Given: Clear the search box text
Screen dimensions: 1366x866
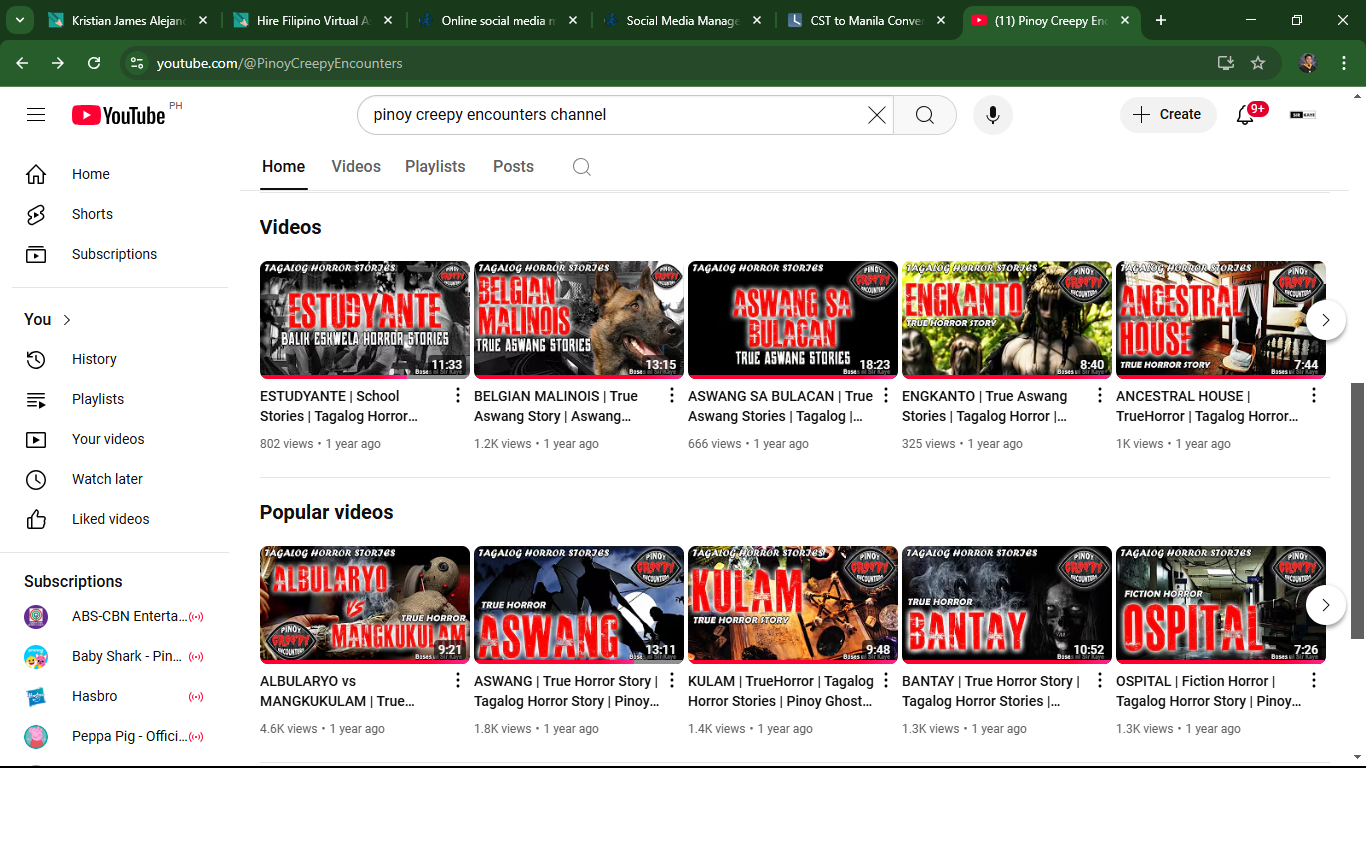Looking at the screenshot, I should 877,115.
